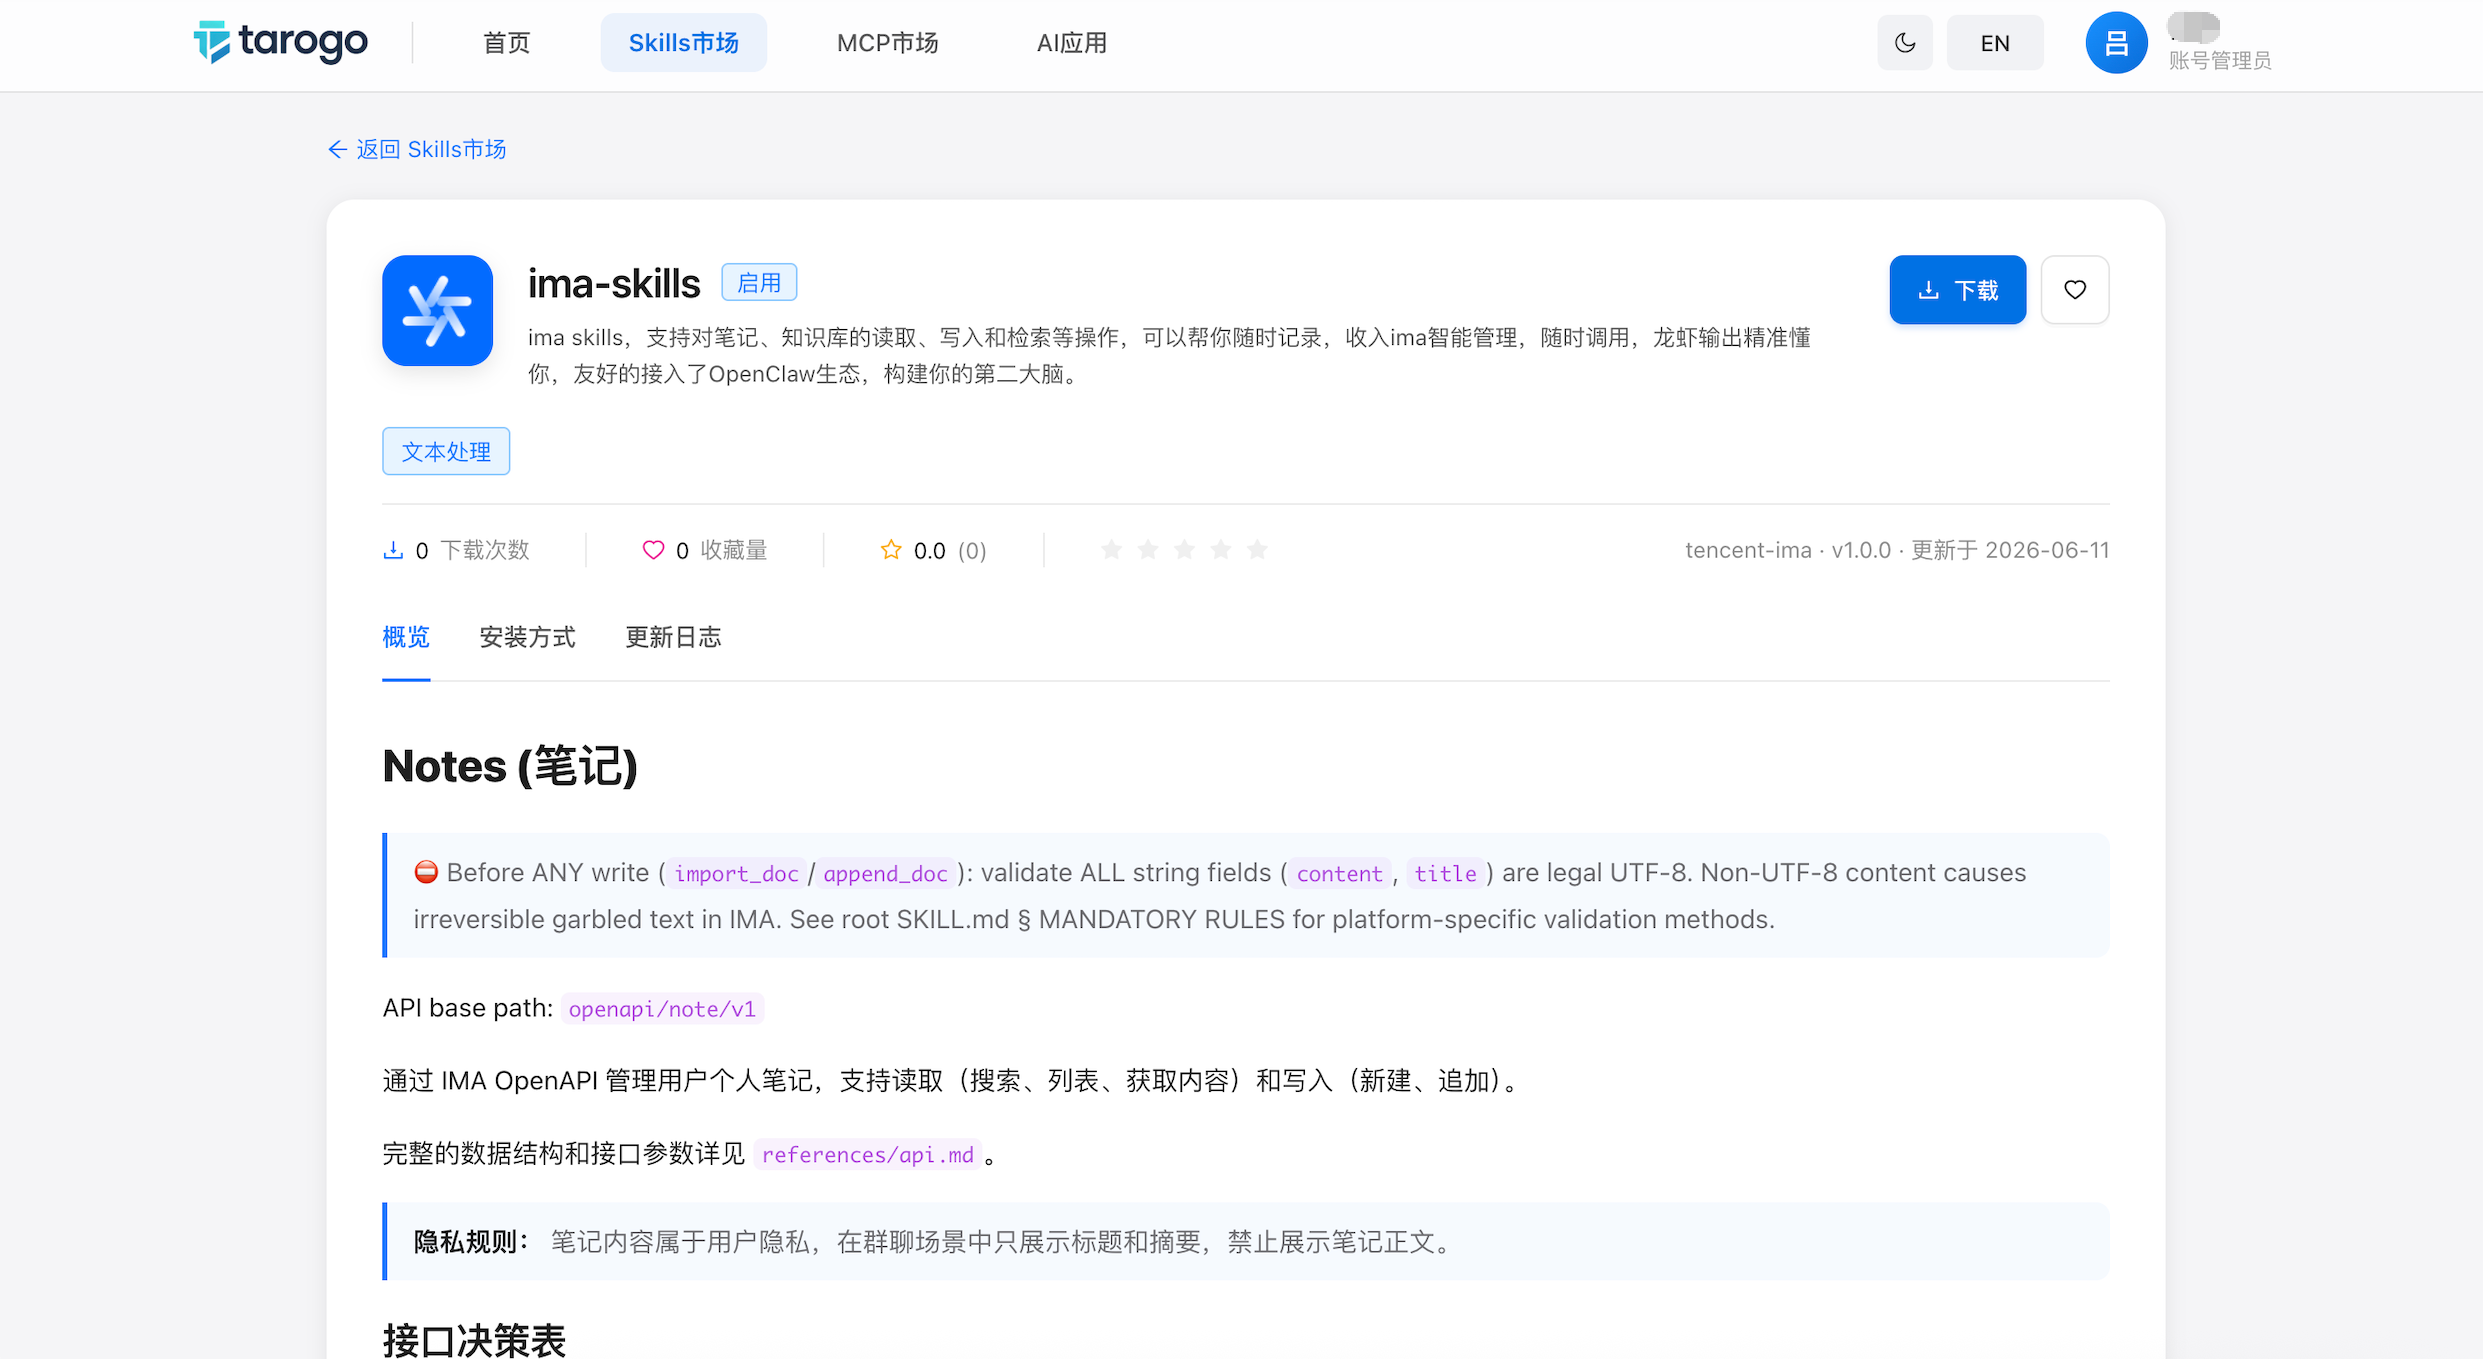
Task: Open the user avatar menu
Action: coord(2116,43)
